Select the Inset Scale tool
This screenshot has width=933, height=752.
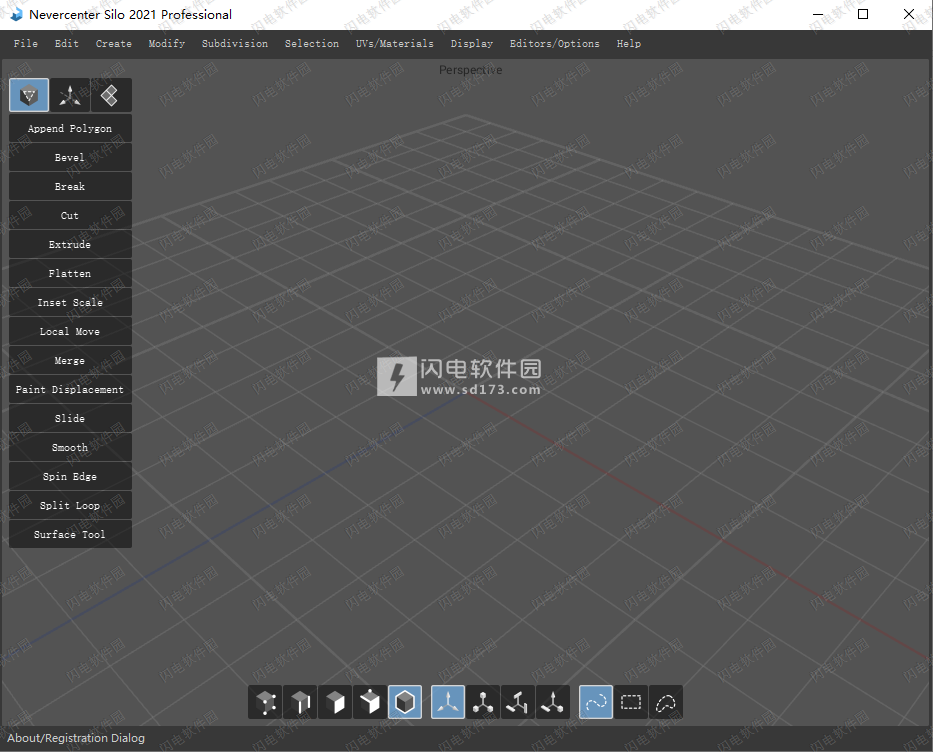point(70,302)
